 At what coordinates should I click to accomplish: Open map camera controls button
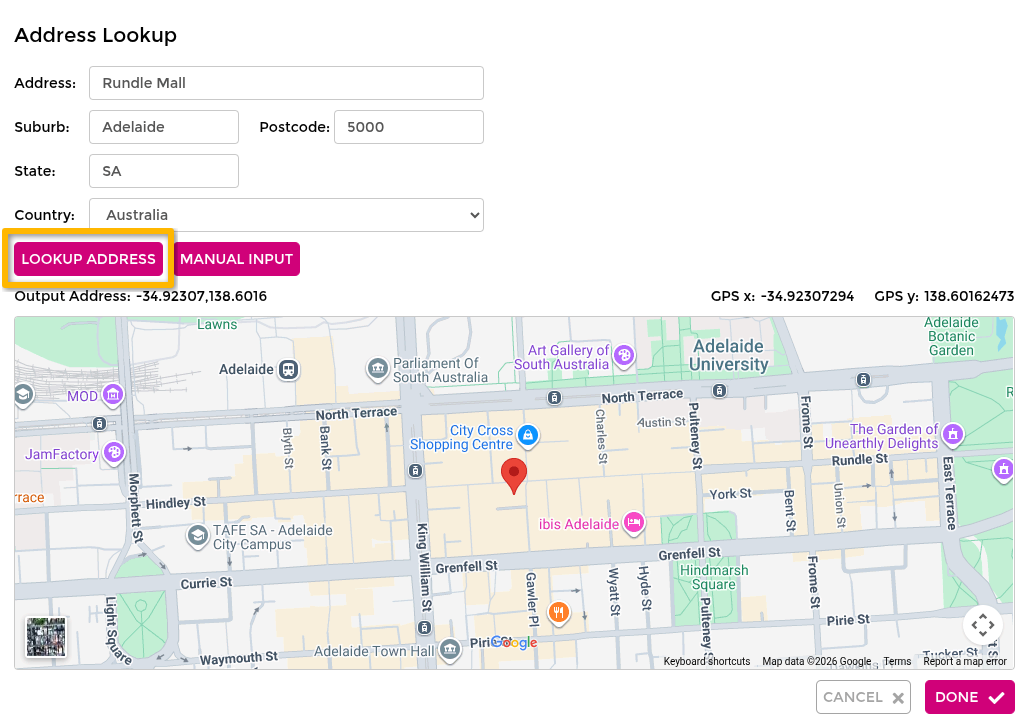pos(982,624)
